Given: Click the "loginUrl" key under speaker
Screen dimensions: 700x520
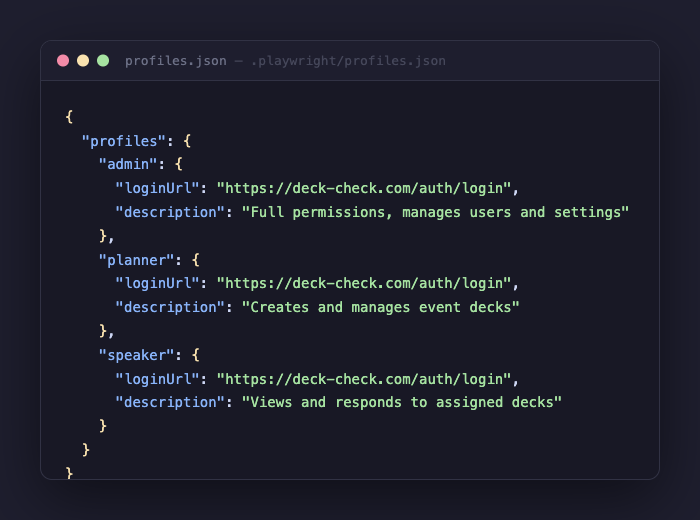Looking at the screenshot, I should 157,379.
